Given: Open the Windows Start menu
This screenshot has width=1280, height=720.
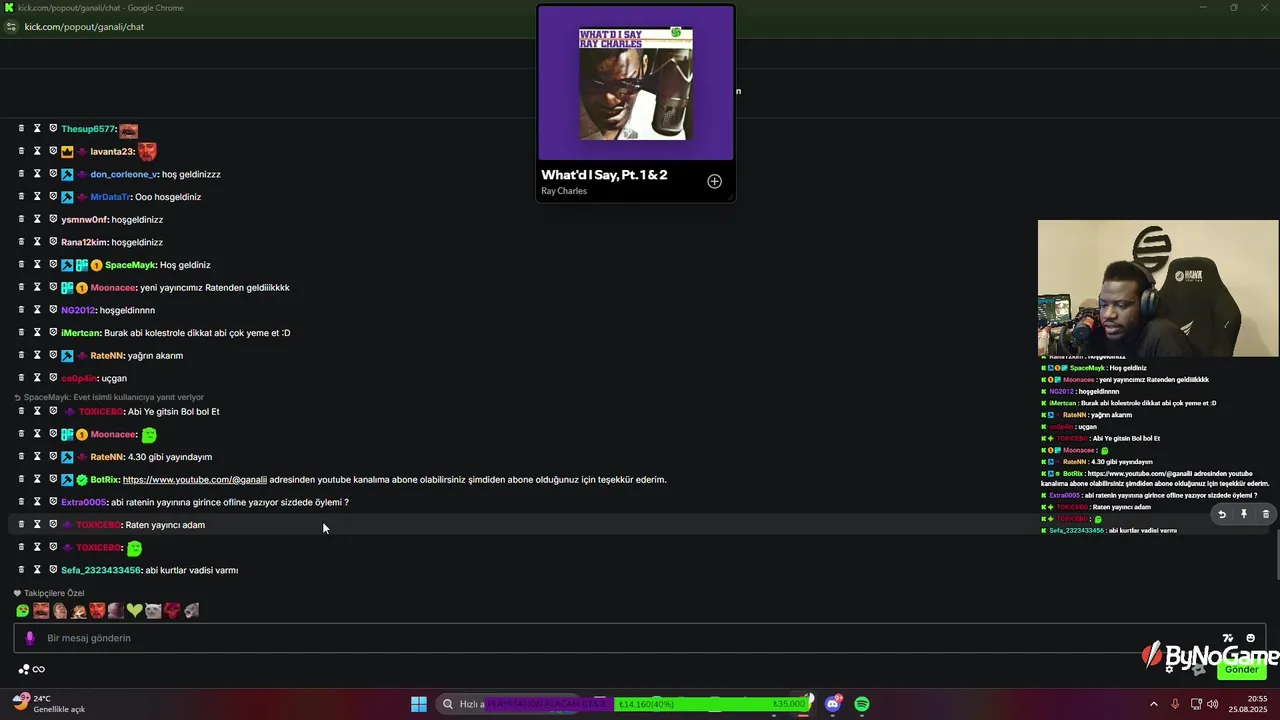Looking at the screenshot, I should click(x=419, y=704).
